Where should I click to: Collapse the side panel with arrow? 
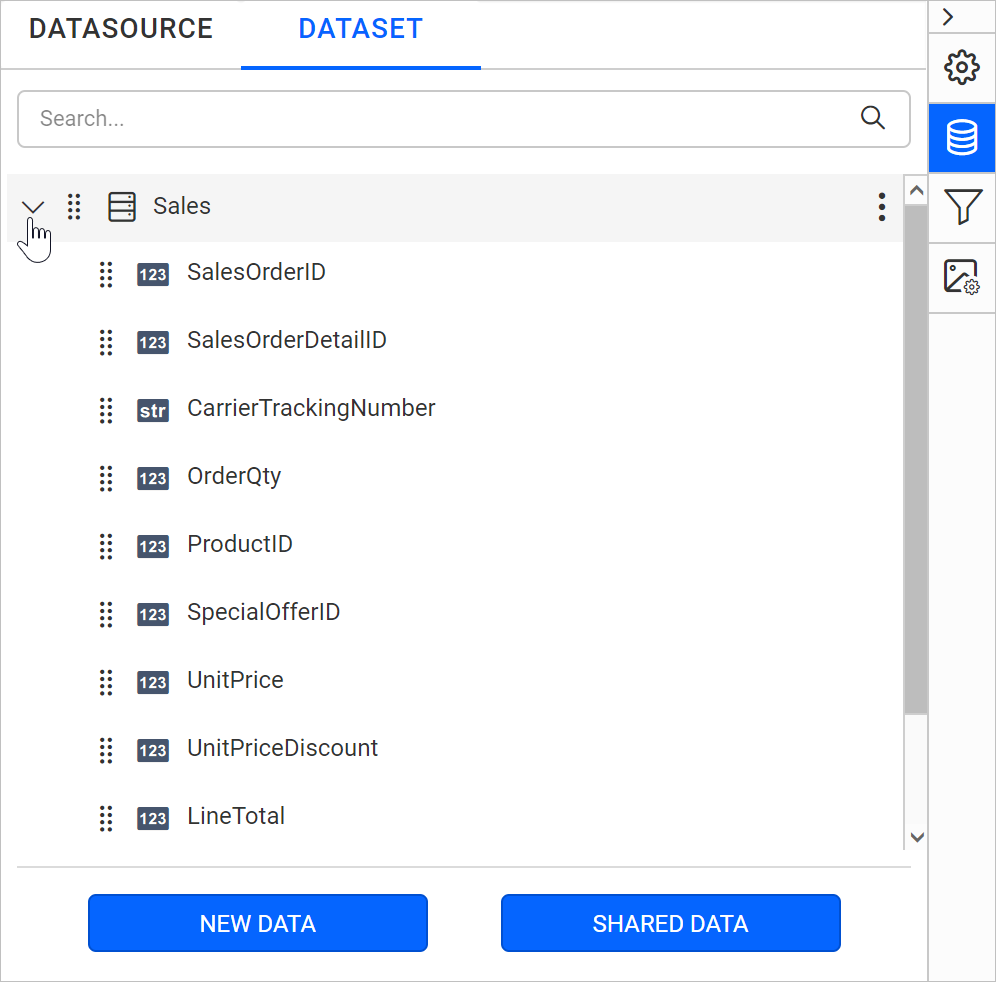click(x=948, y=17)
